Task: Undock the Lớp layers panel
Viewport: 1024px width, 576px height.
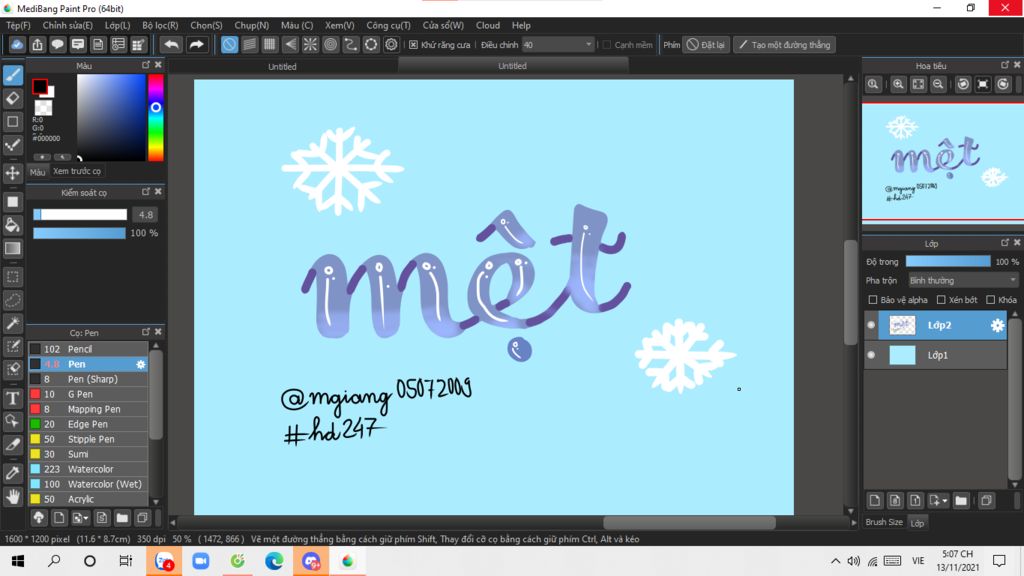Action: 1004,243
